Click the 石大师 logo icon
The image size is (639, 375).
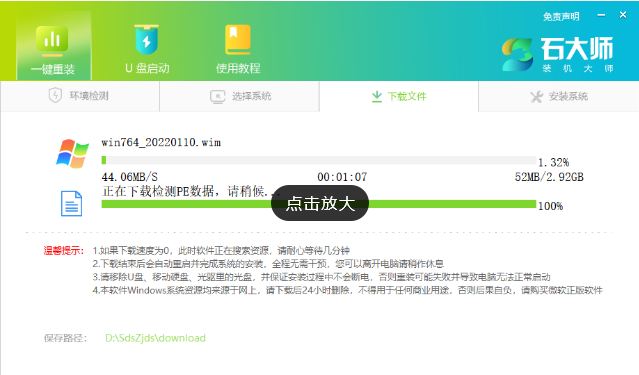tap(517, 55)
